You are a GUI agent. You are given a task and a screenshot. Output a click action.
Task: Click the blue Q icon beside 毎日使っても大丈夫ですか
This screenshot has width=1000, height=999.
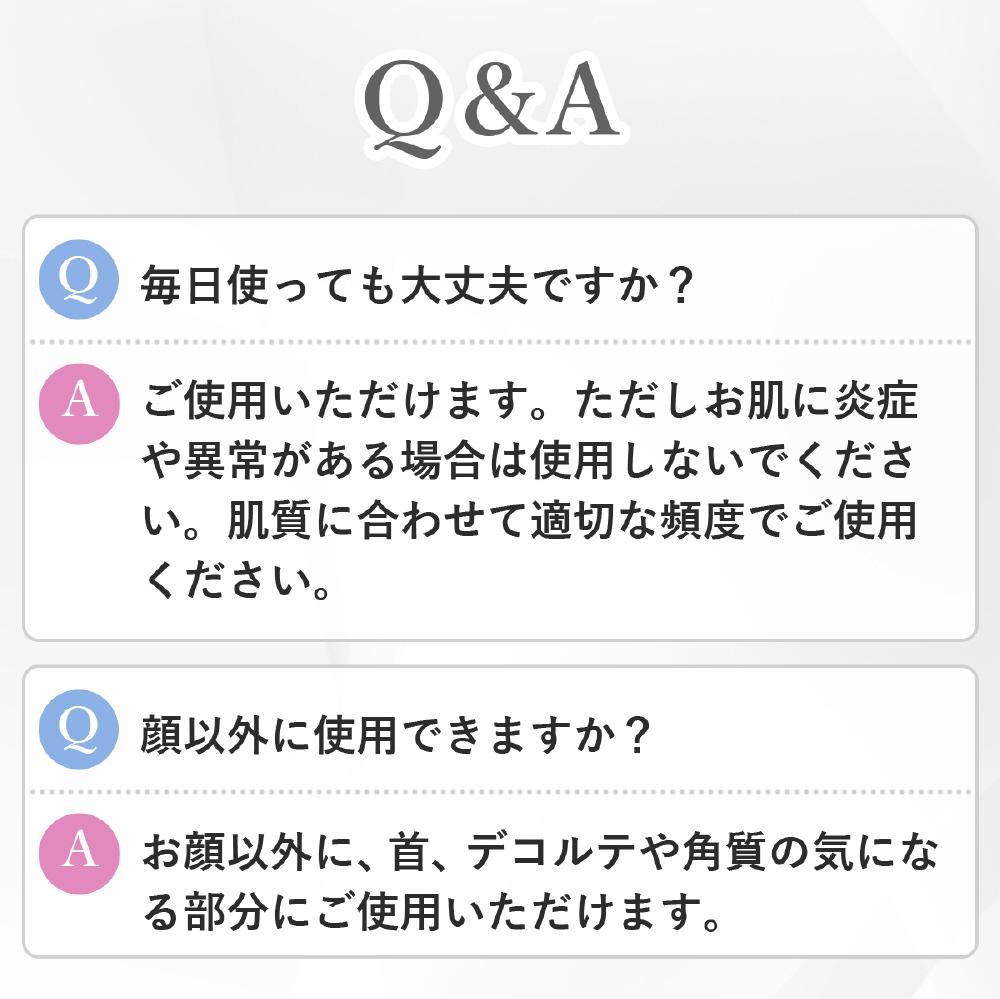click(x=78, y=284)
